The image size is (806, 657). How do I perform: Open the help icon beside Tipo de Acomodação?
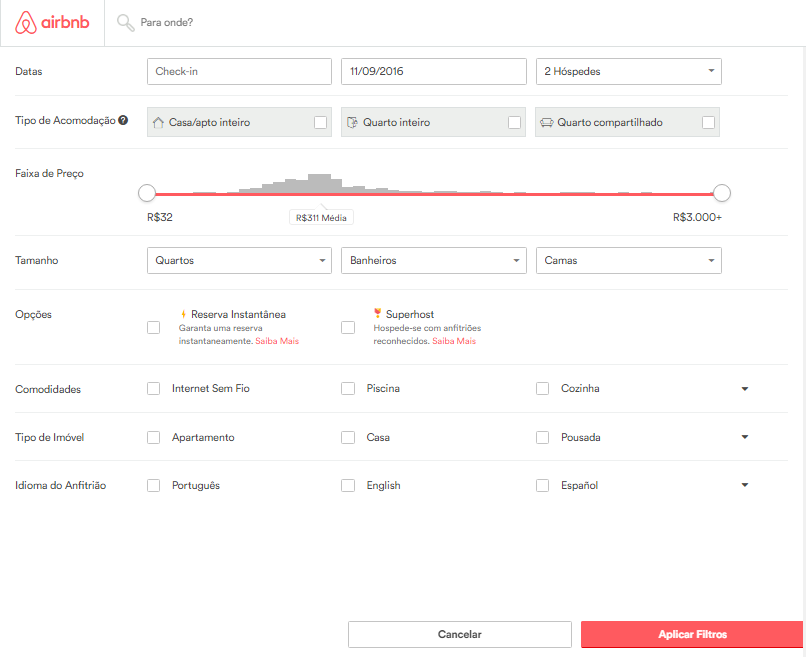(x=122, y=120)
